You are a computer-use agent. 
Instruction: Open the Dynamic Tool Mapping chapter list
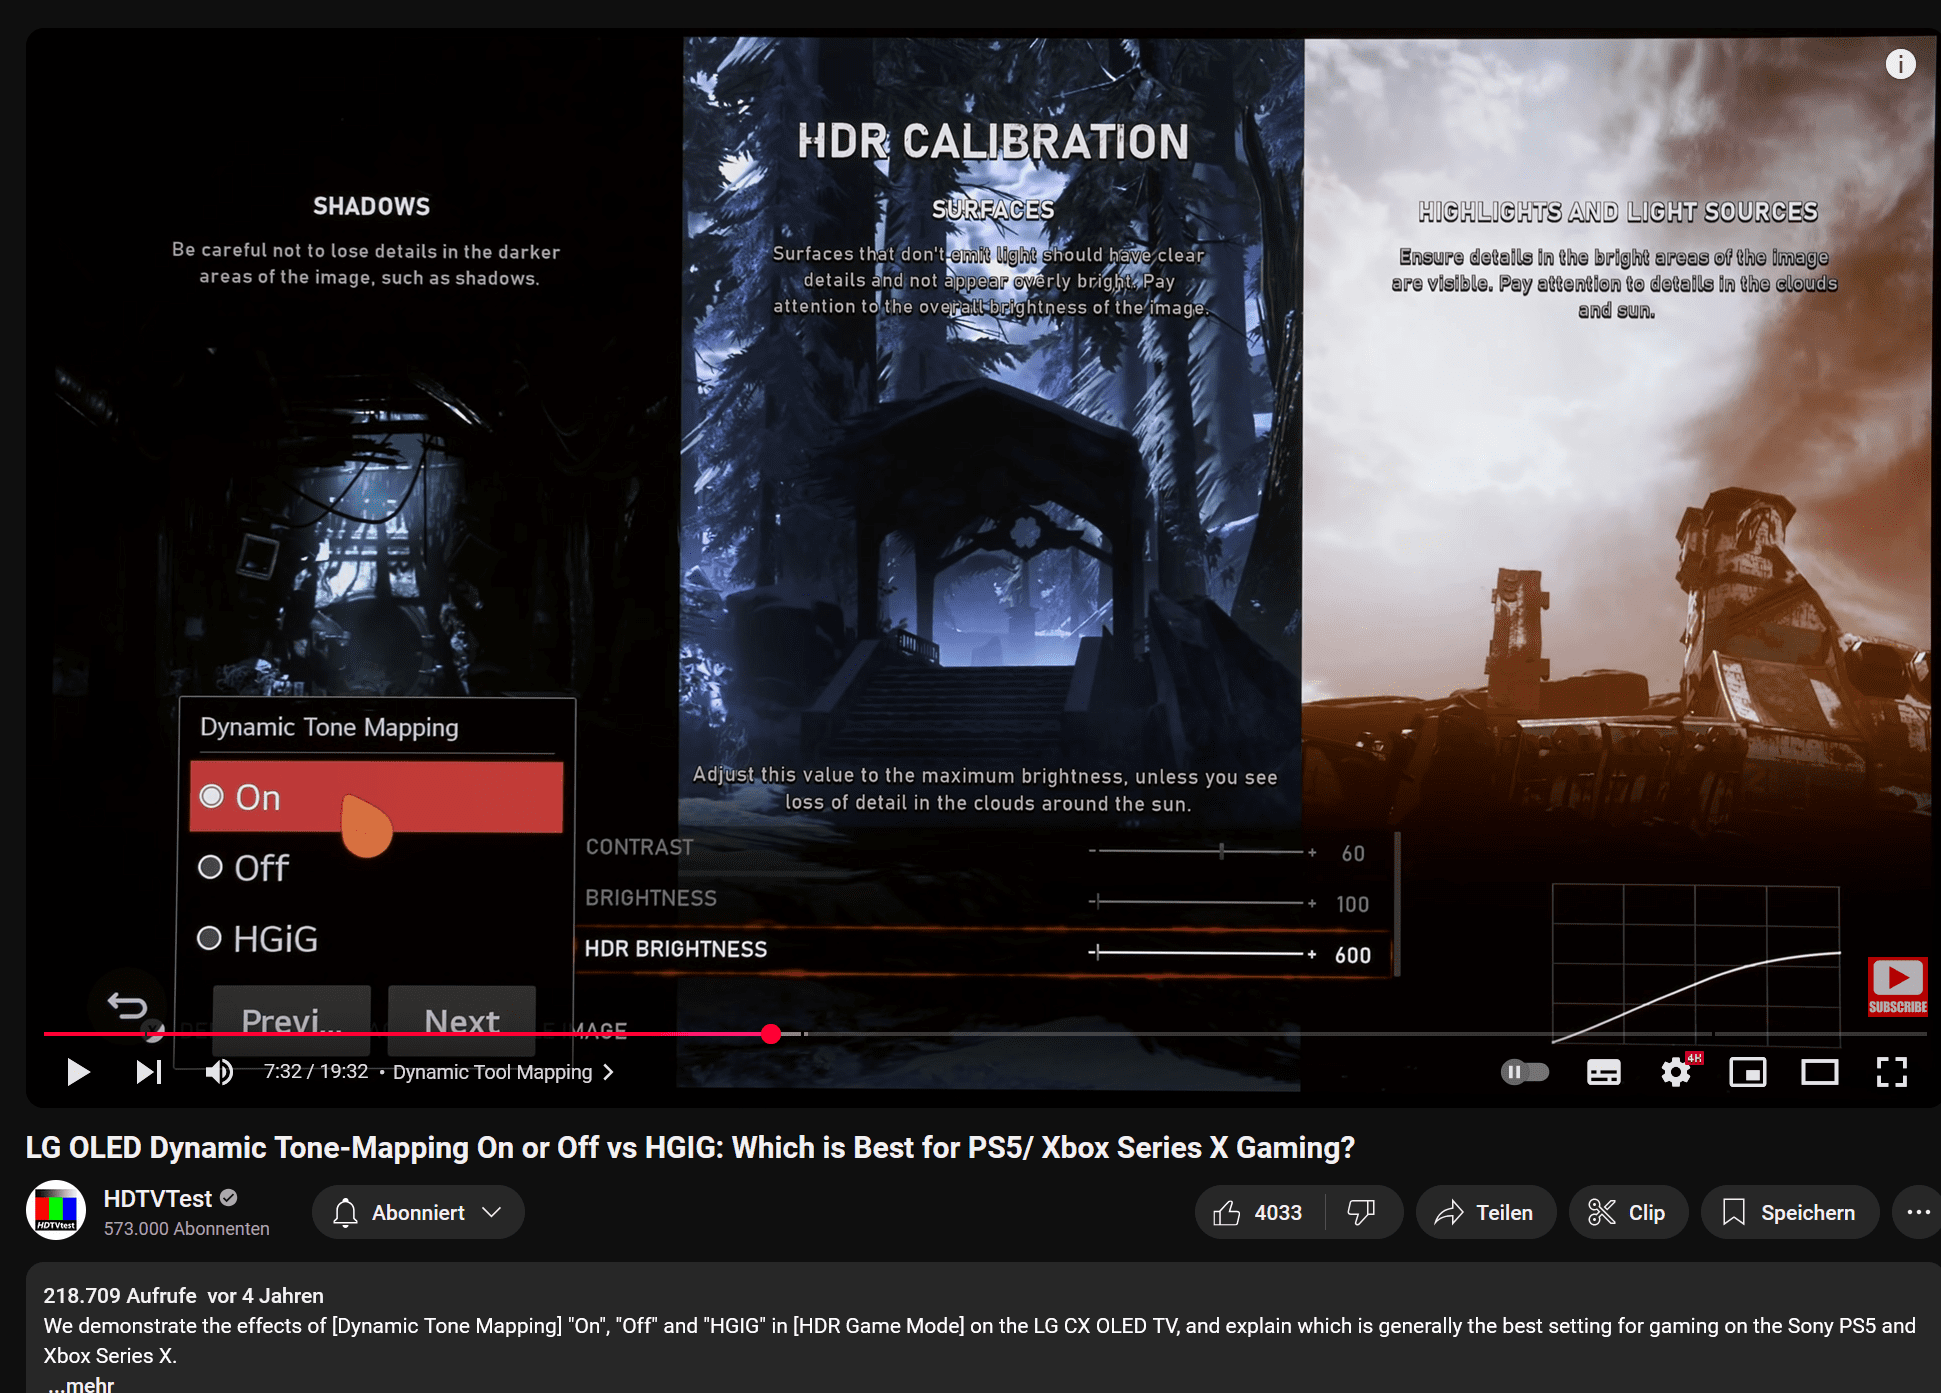pyautogui.click(x=503, y=1072)
